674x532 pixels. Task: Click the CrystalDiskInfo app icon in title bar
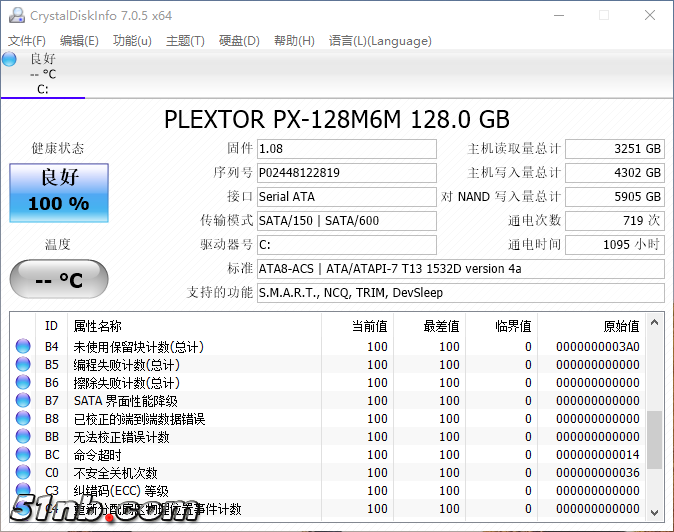click(x=17, y=15)
